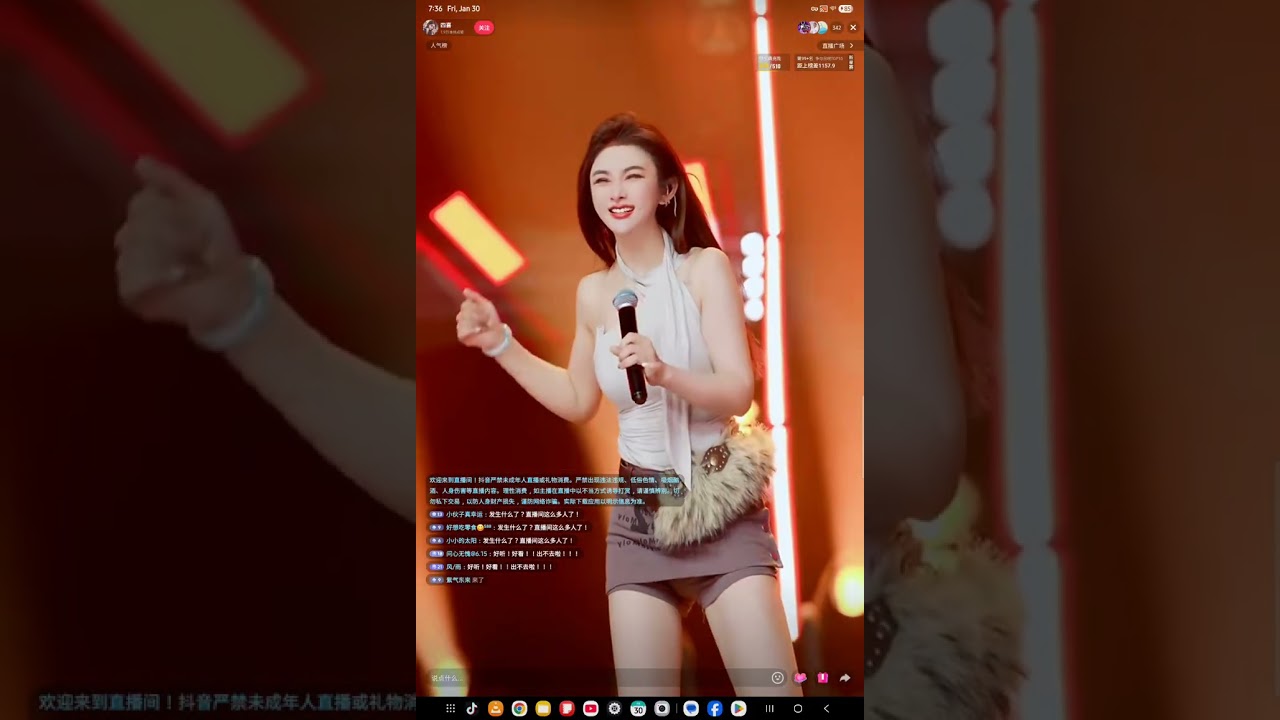Open the 342 viewer count list
Screen dimensions: 1280x720
click(837, 28)
